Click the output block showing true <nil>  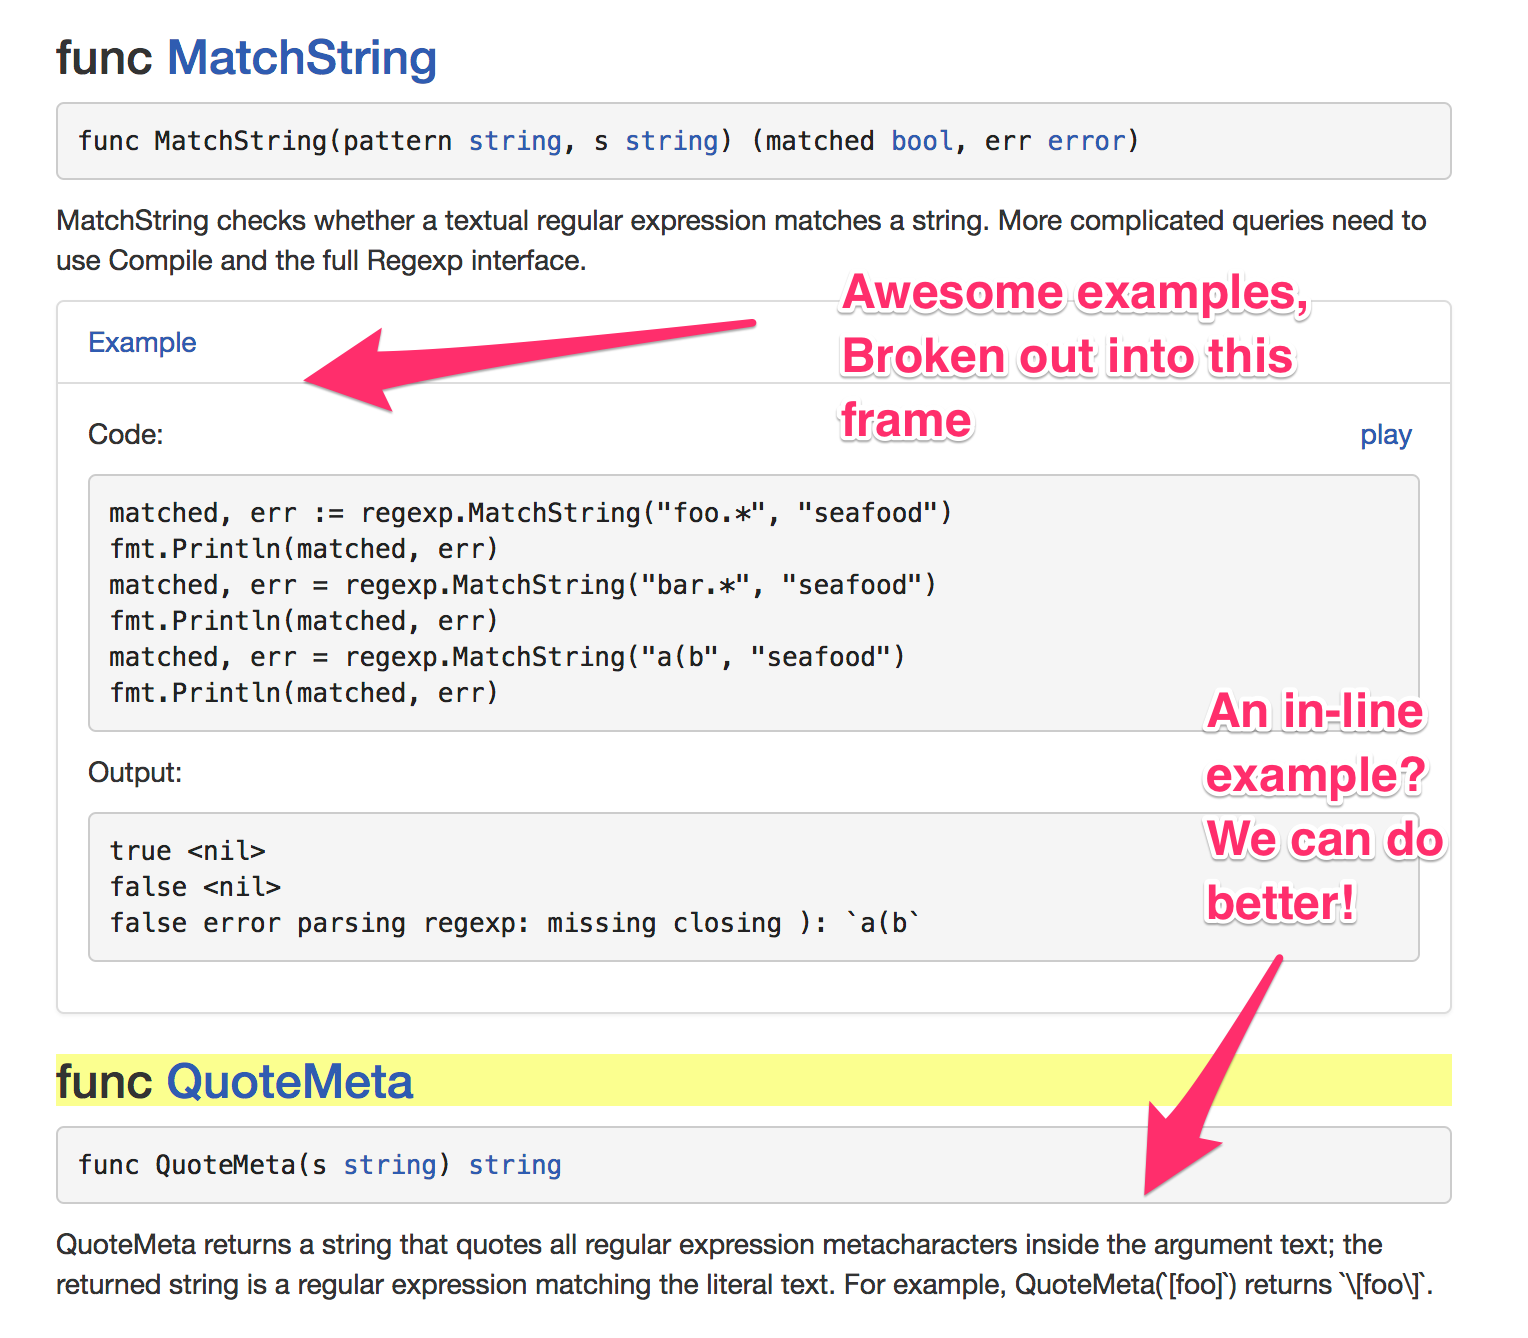coord(600,887)
